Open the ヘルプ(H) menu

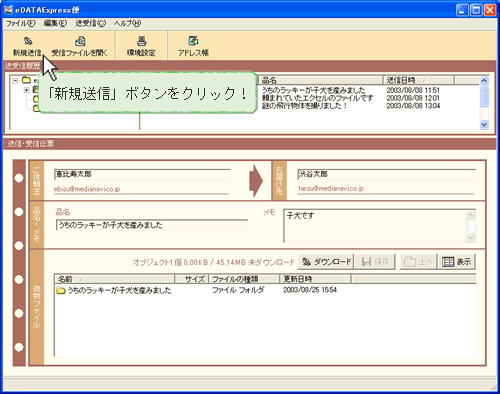pos(128,23)
